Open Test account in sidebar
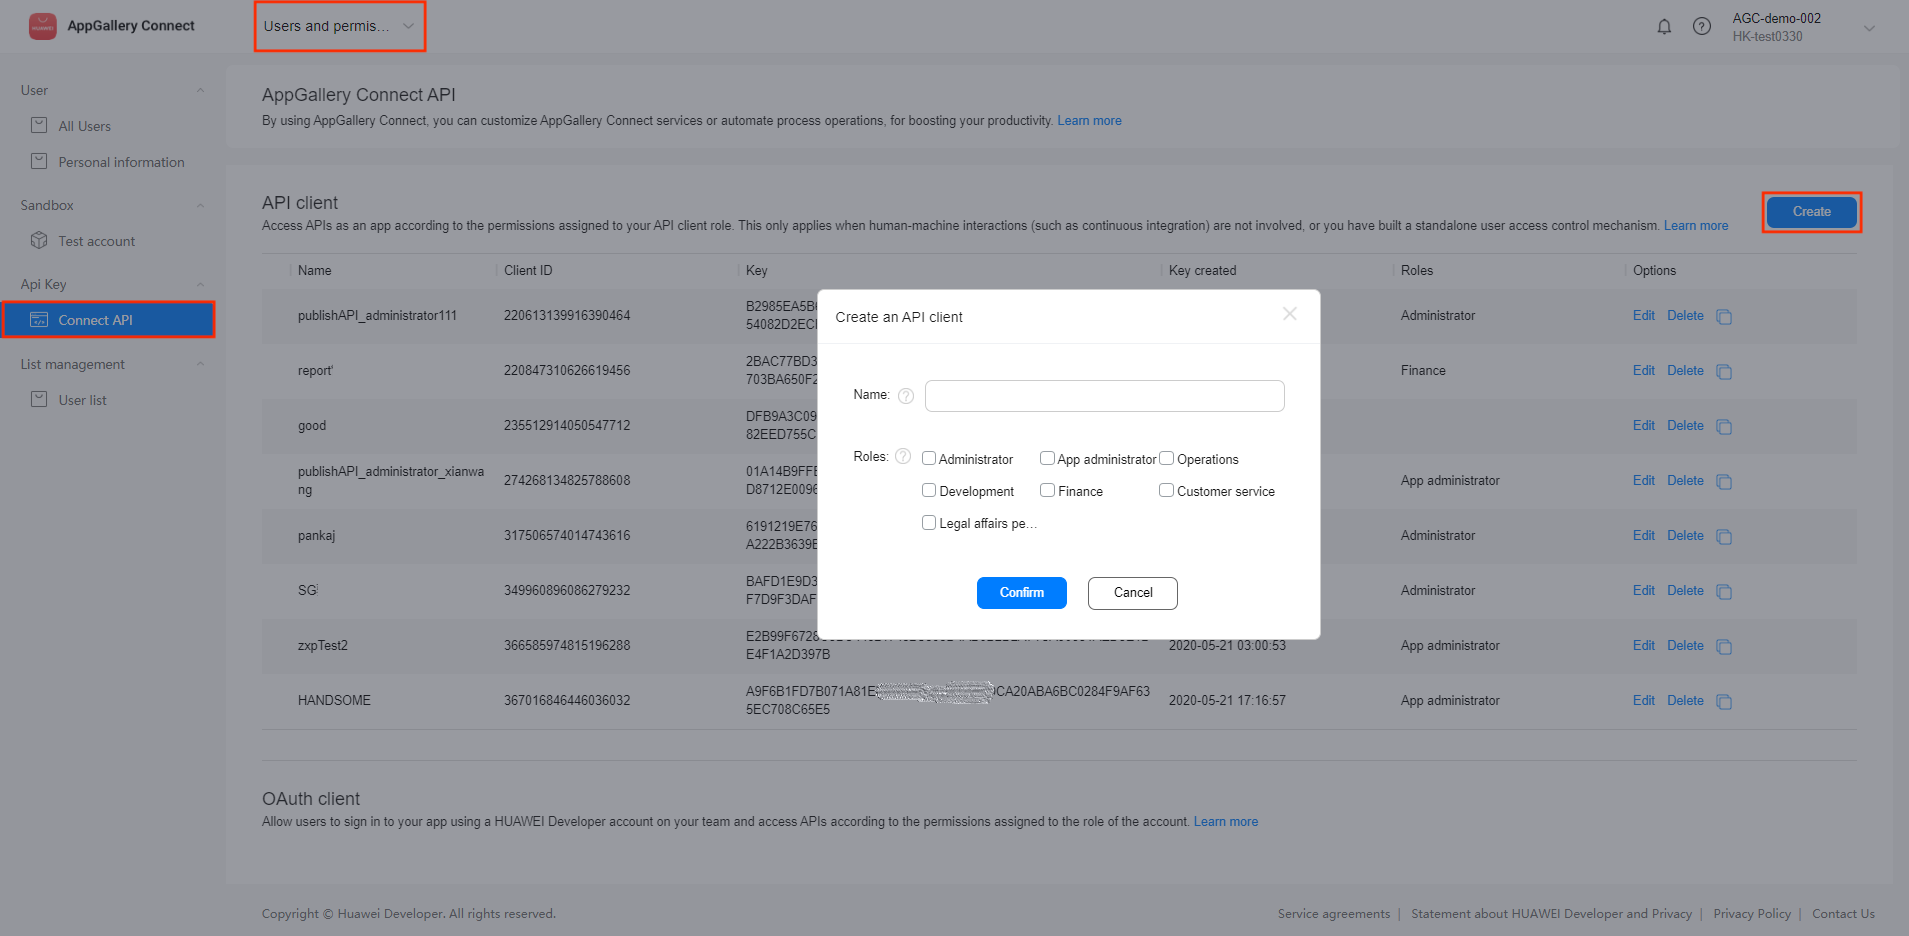The height and width of the screenshot is (936, 1909). point(96,241)
